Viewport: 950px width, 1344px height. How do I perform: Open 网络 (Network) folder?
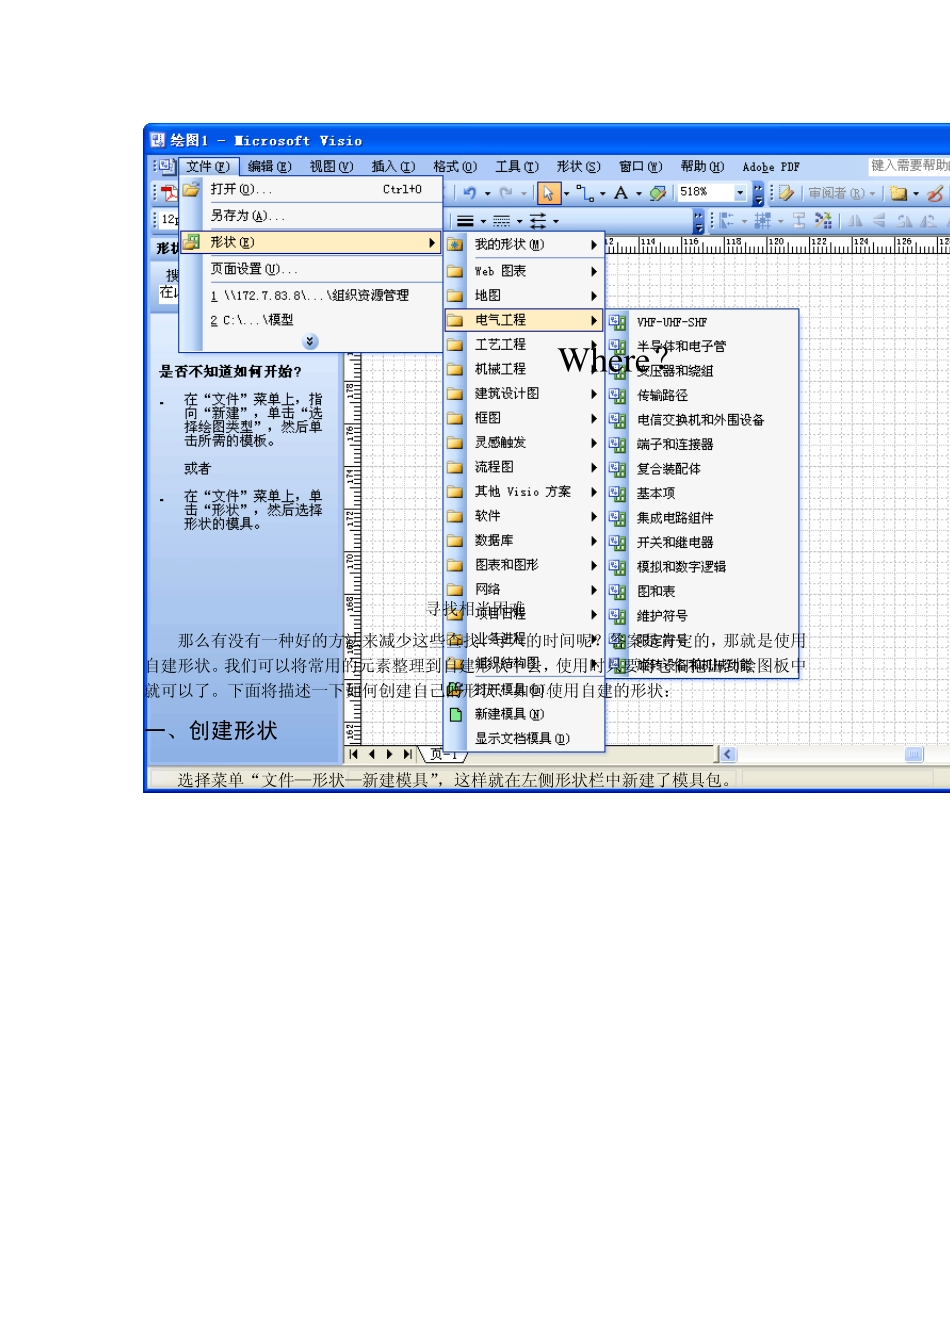525,589
